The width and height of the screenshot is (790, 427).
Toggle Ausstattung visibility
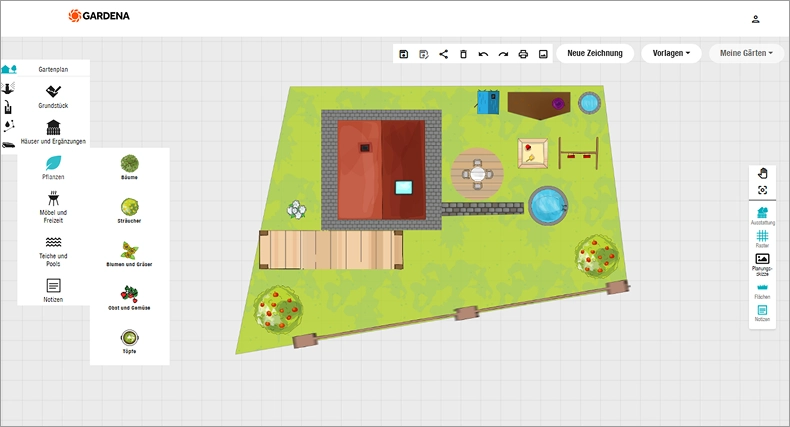tap(762, 216)
